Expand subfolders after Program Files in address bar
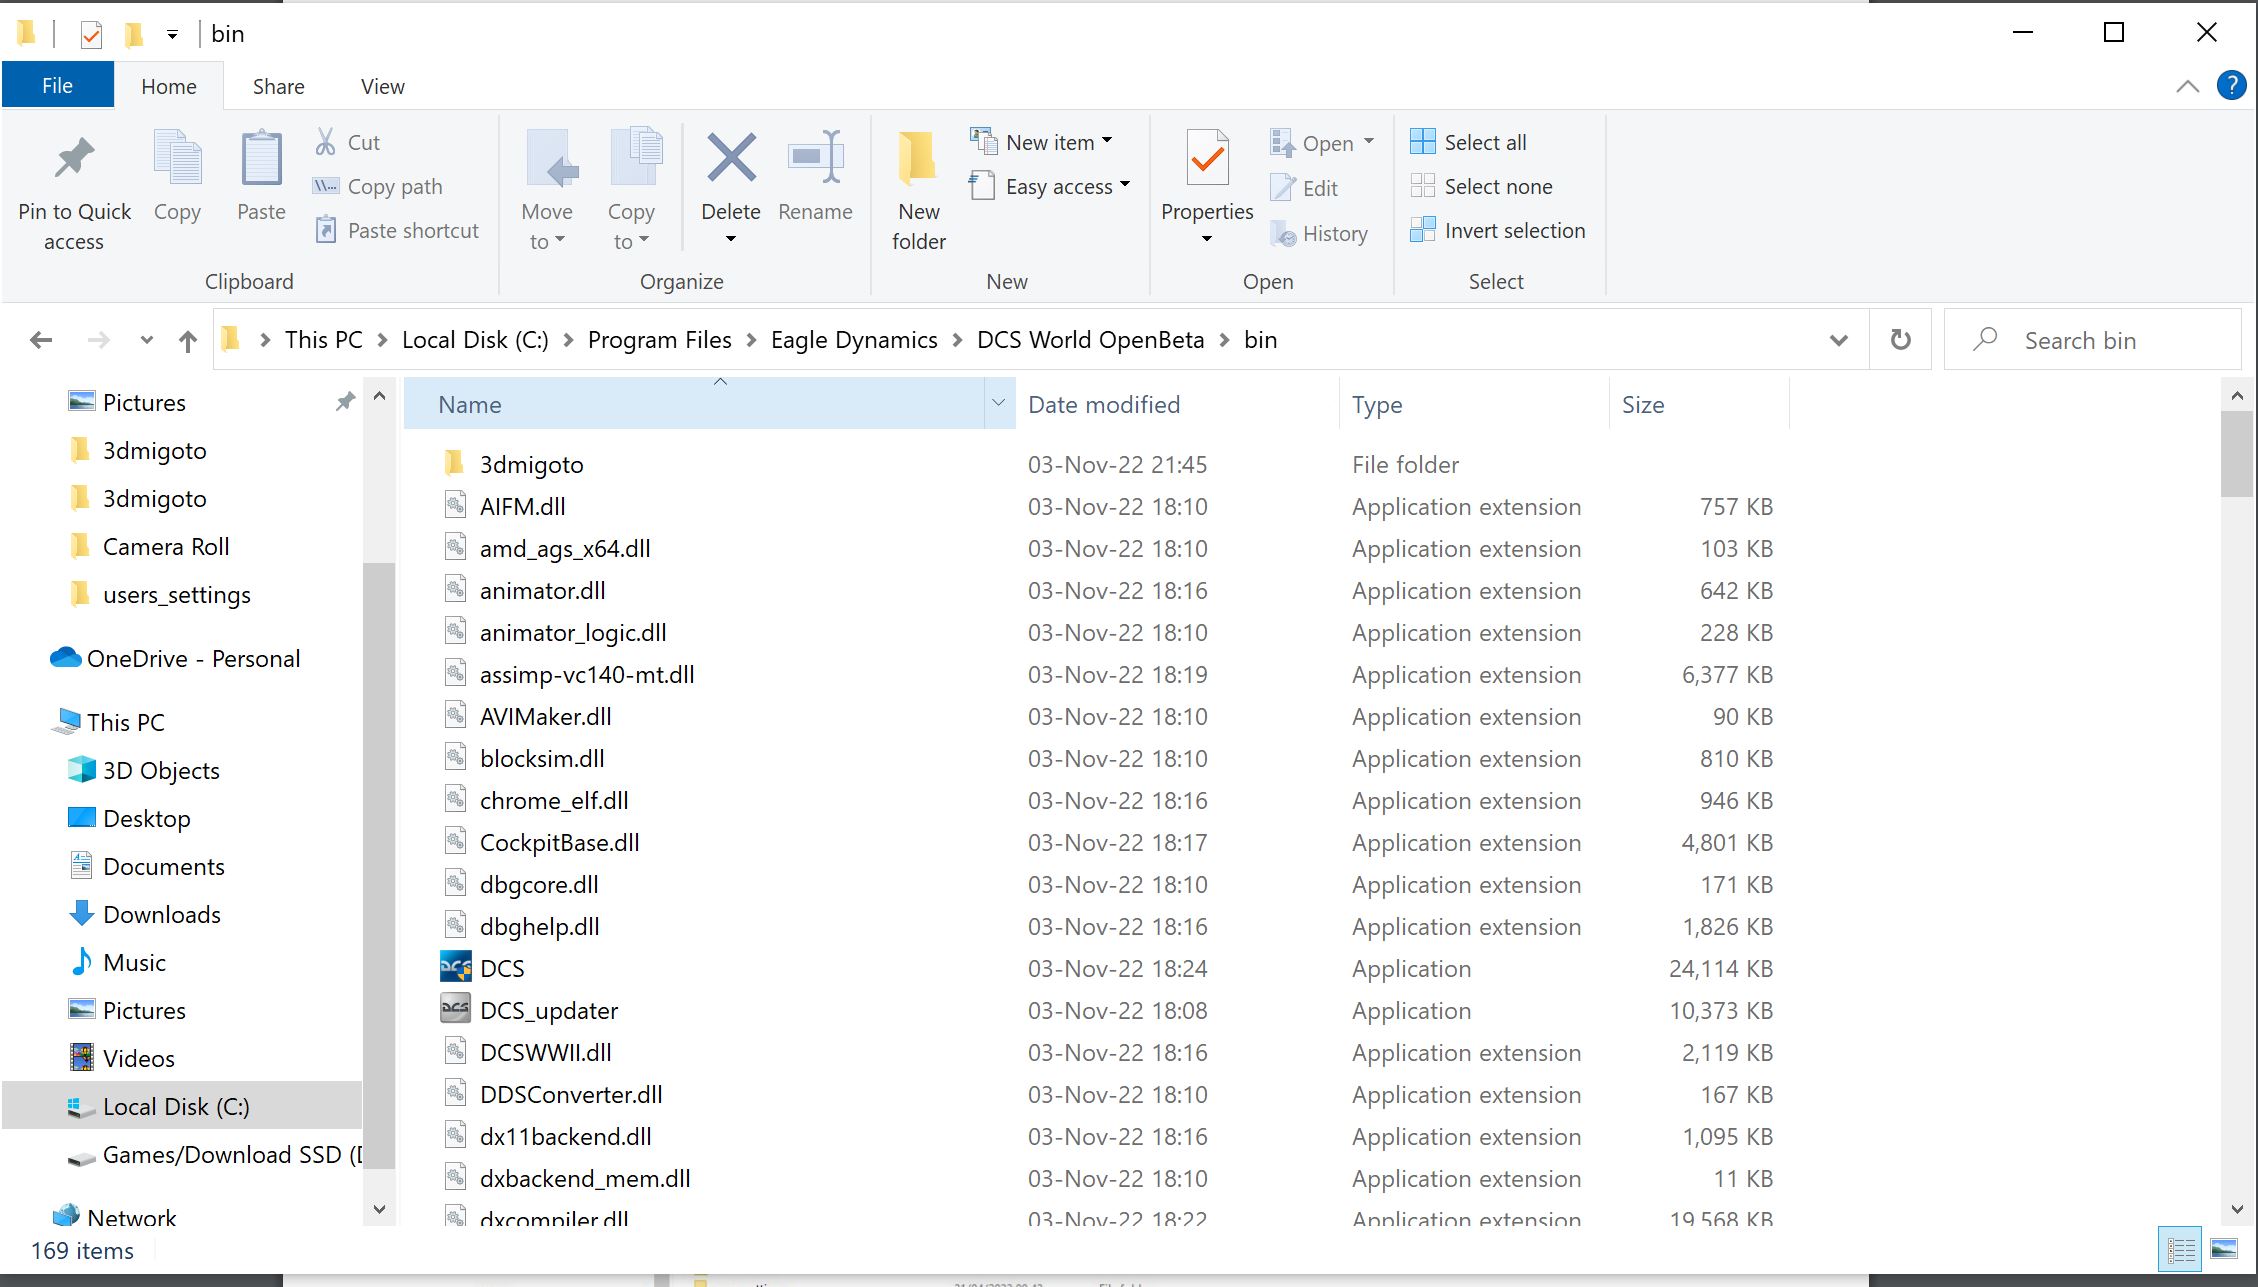This screenshot has height=1287, width=2258. click(x=751, y=340)
